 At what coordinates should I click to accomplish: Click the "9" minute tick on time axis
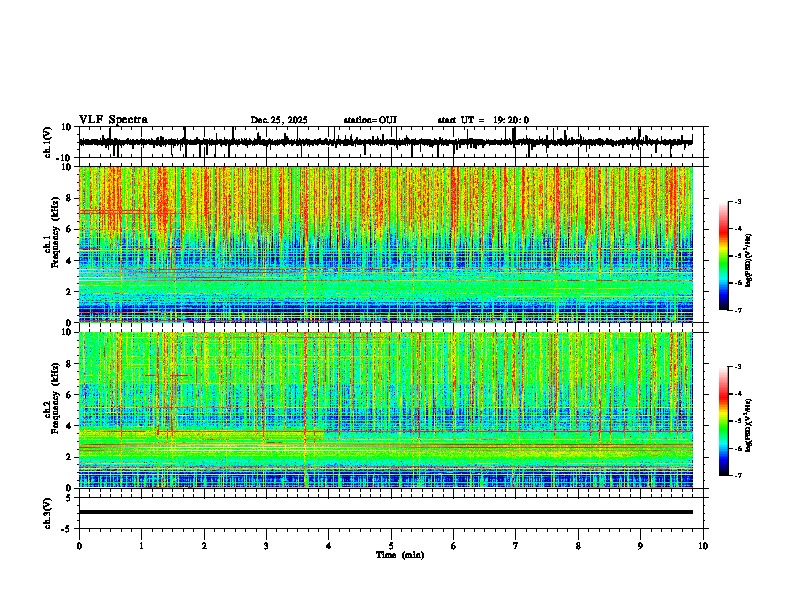[x=640, y=546]
